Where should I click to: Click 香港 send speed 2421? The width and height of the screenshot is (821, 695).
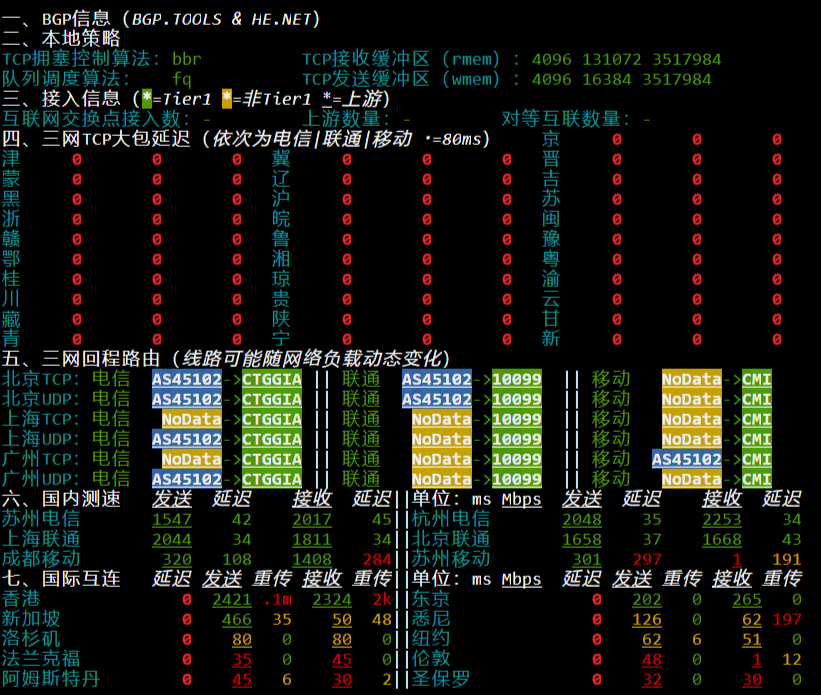(x=232, y=600)
